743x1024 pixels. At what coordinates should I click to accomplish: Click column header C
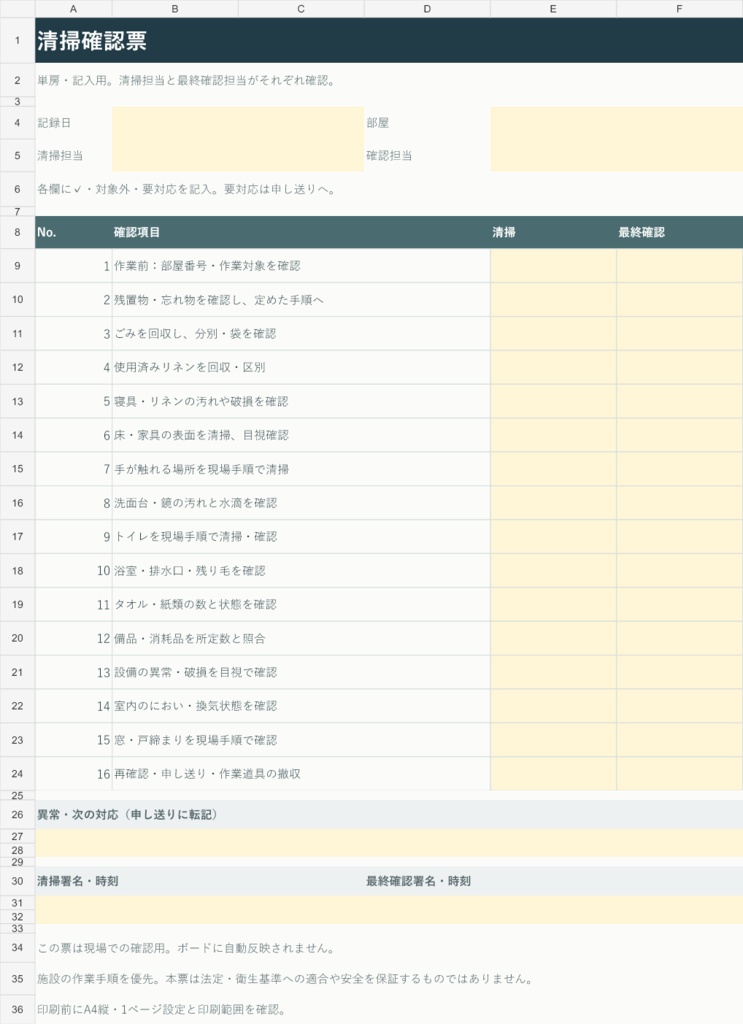click(301, 8)
